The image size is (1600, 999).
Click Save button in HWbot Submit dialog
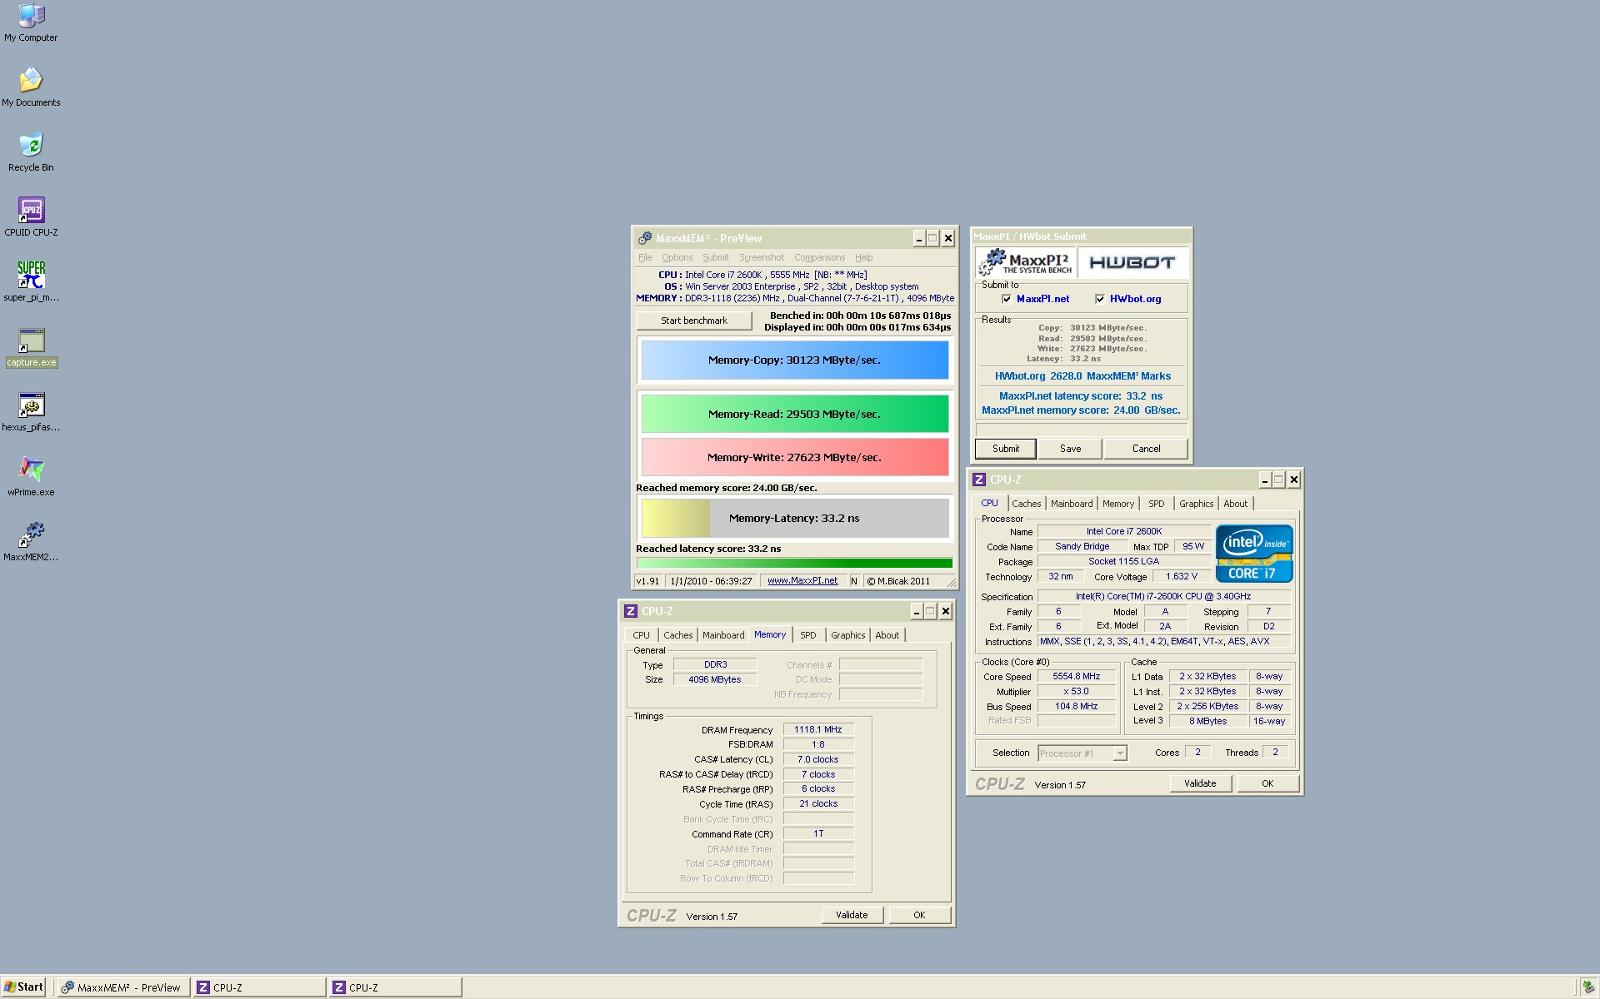tap(1071, 449)
